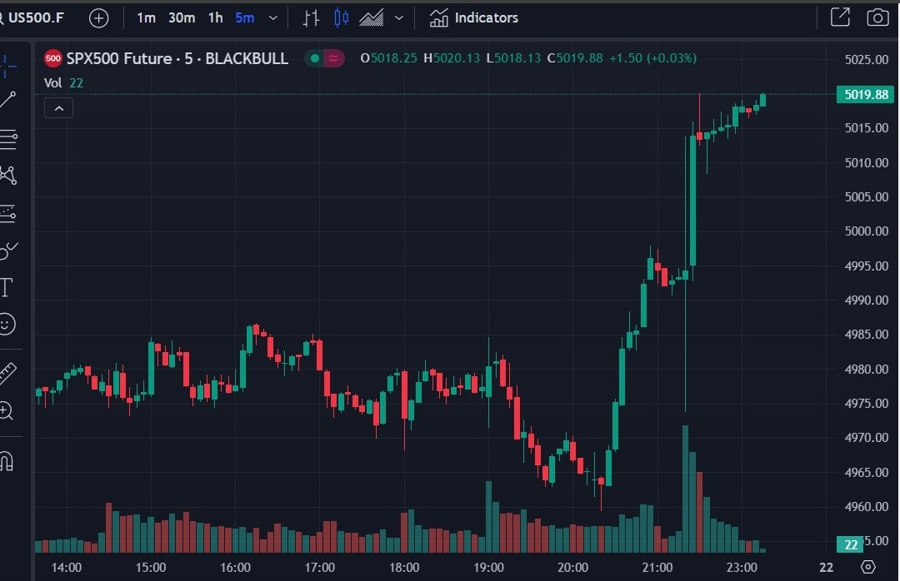Toggle the green market status indicator

(315, 58)
